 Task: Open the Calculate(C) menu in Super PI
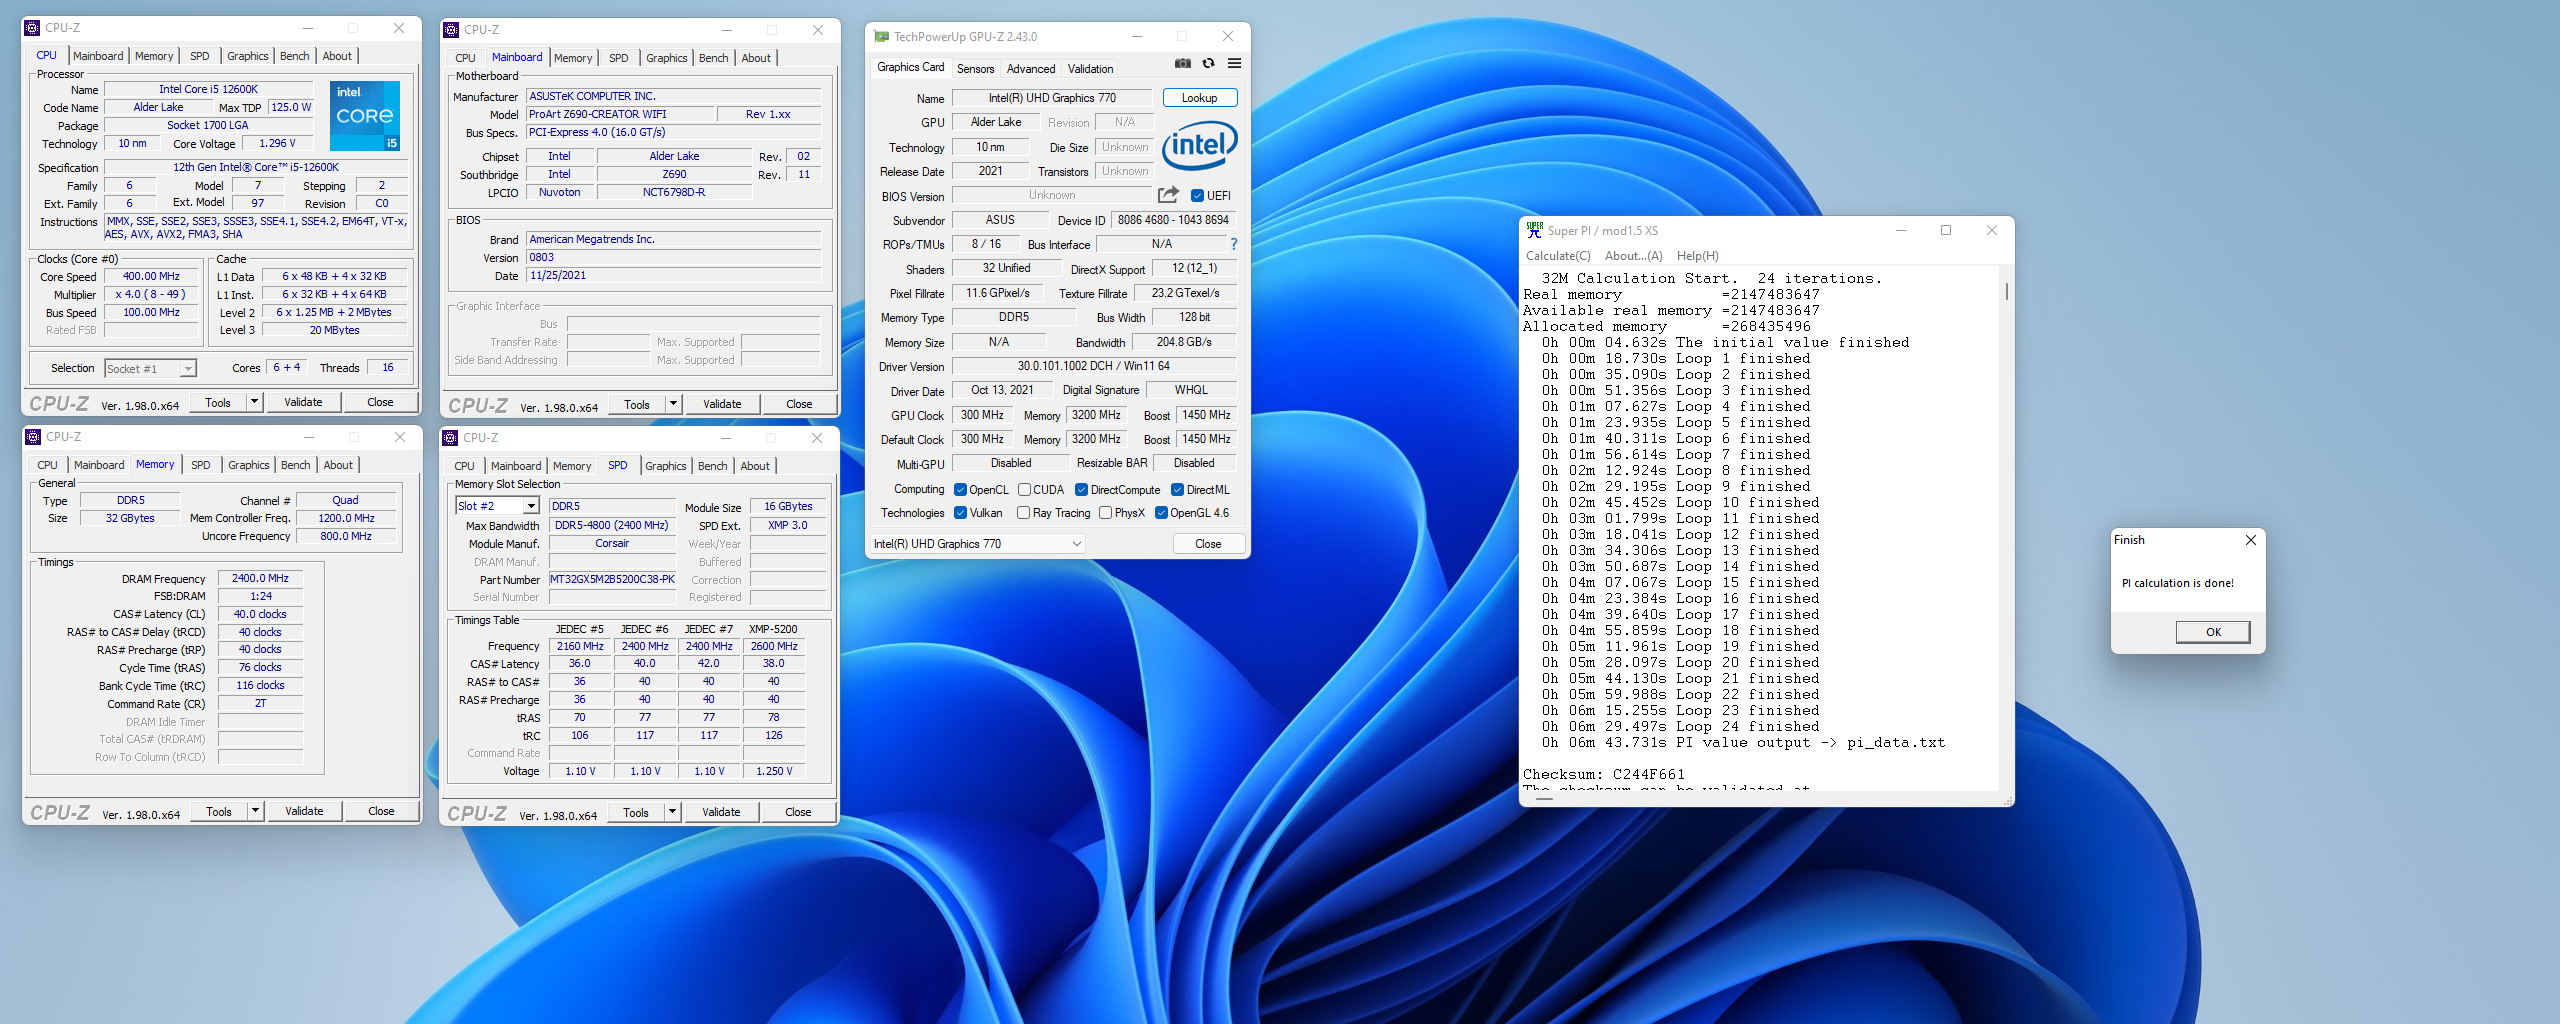click(1557, 256)
